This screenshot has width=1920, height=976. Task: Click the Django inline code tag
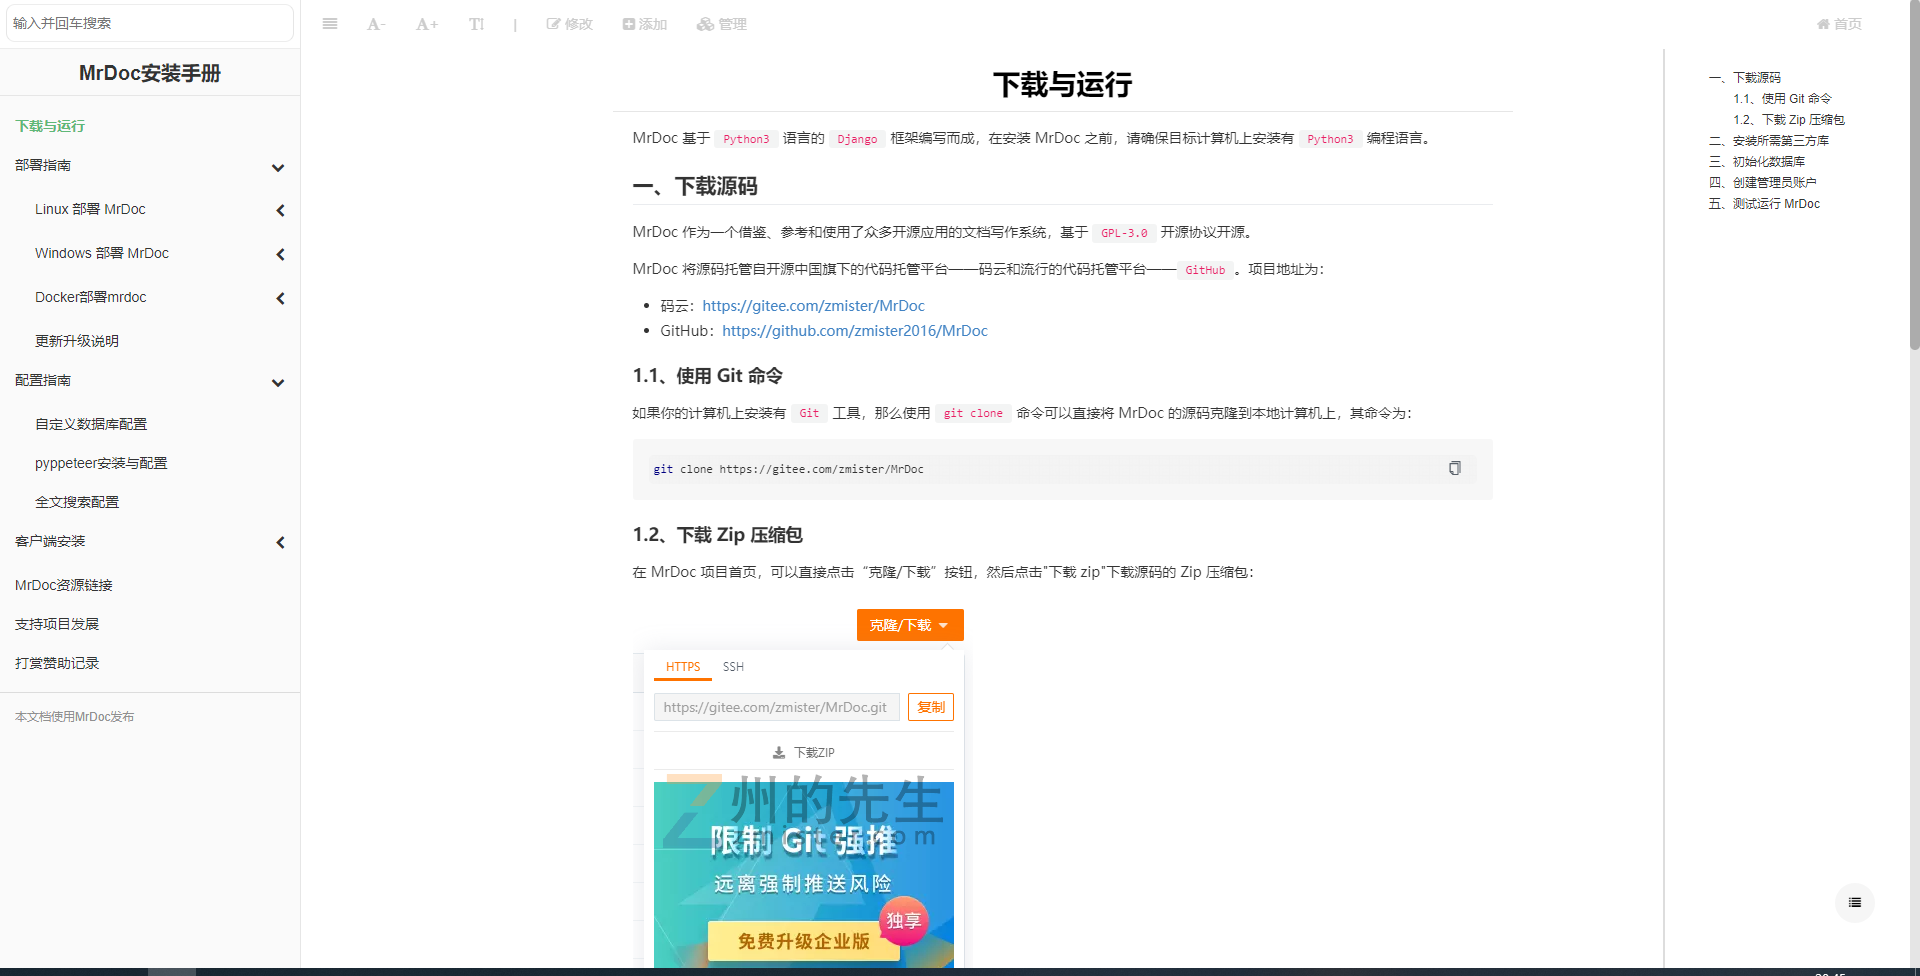857,139
